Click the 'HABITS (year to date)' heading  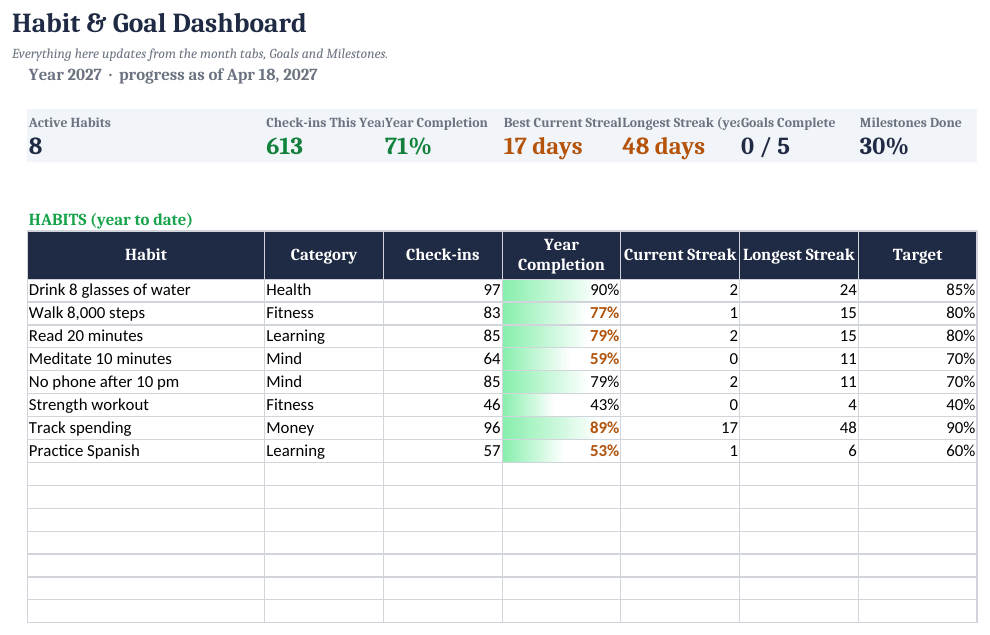[x=110, y=220]
